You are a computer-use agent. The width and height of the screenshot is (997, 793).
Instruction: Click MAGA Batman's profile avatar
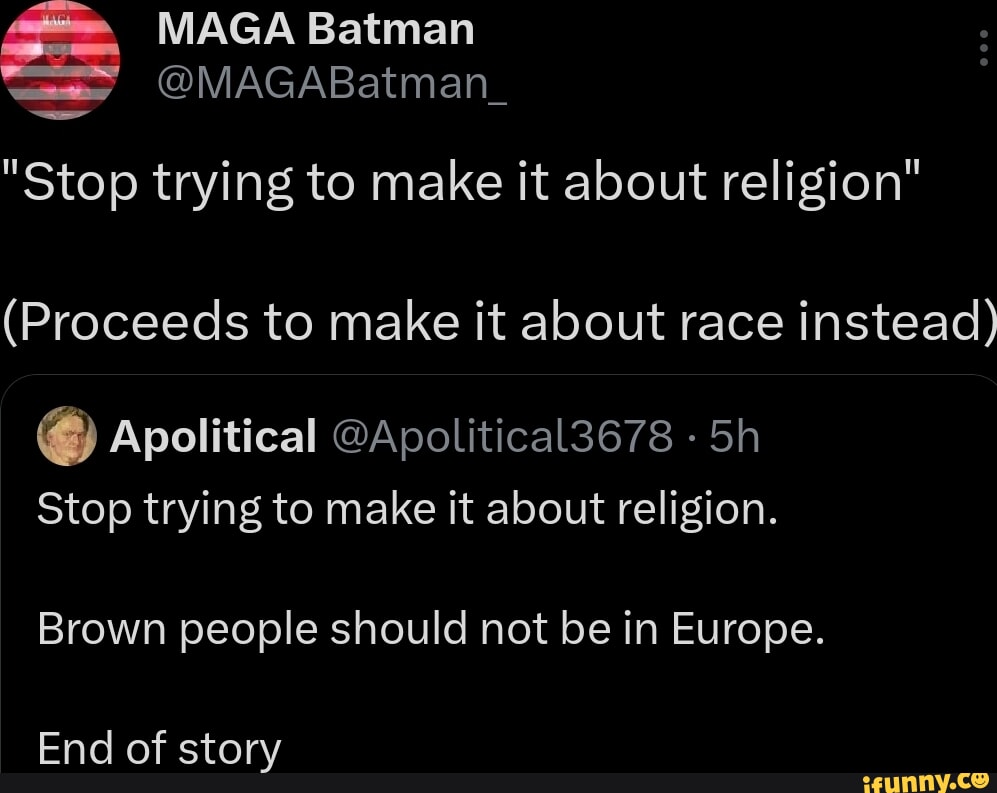[60, 58]
